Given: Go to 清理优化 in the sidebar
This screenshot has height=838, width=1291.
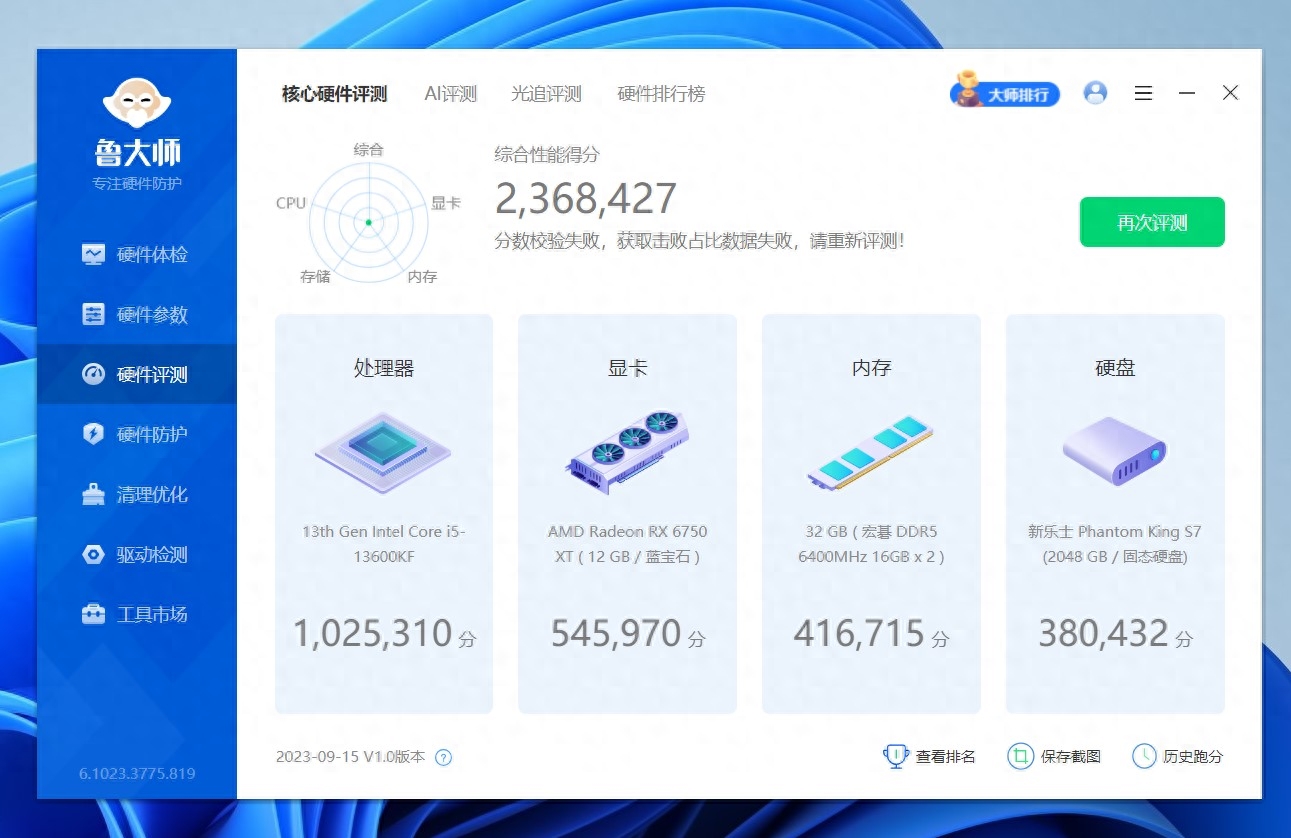Looking at the screenshot, I should tap(137, 494).
